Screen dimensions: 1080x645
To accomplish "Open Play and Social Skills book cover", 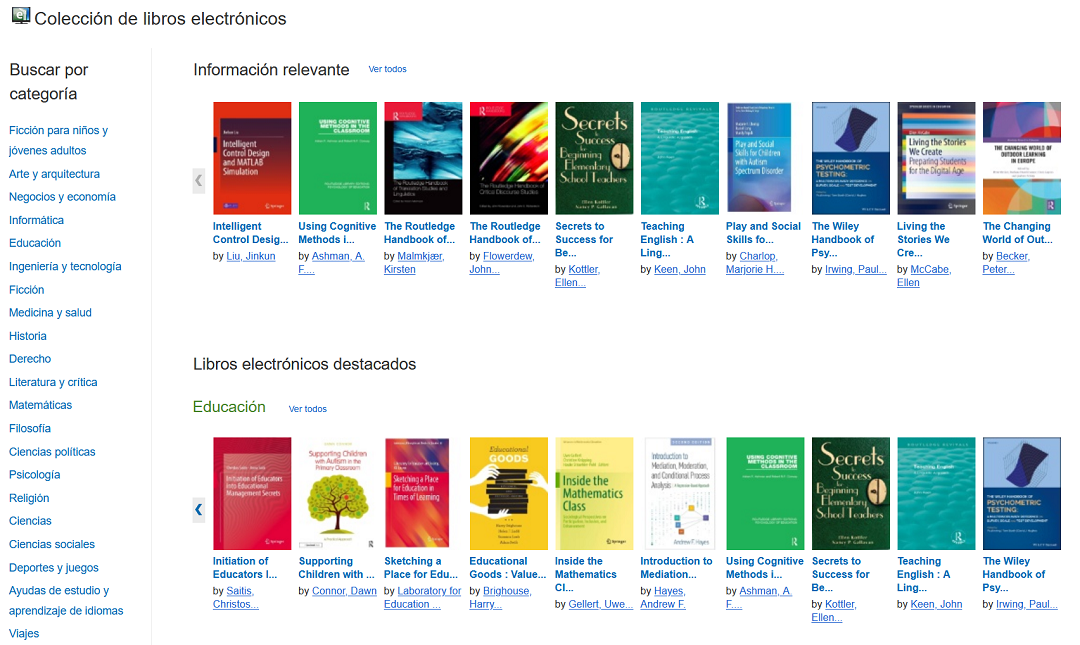I will pyautogui.click(x=759, y=158).
